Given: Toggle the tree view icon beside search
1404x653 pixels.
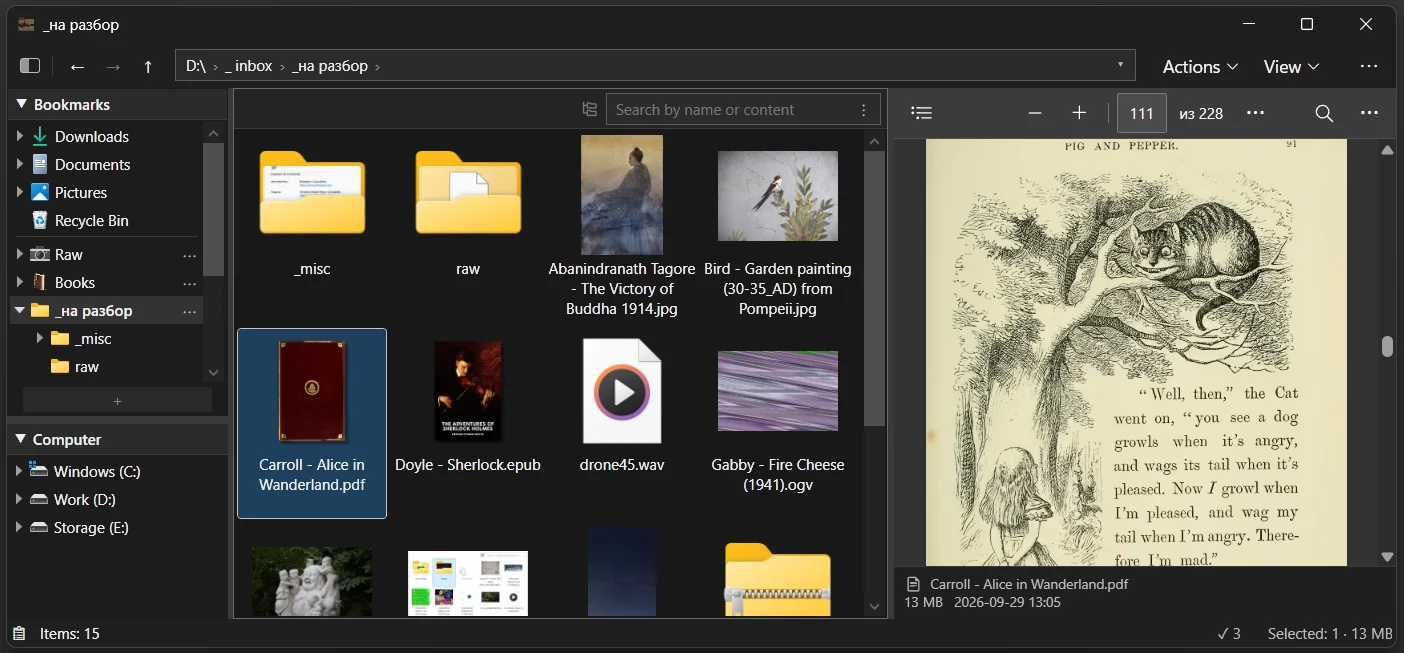Looking at the screenshot, I should pyautogui.click(x=589, y=109).
